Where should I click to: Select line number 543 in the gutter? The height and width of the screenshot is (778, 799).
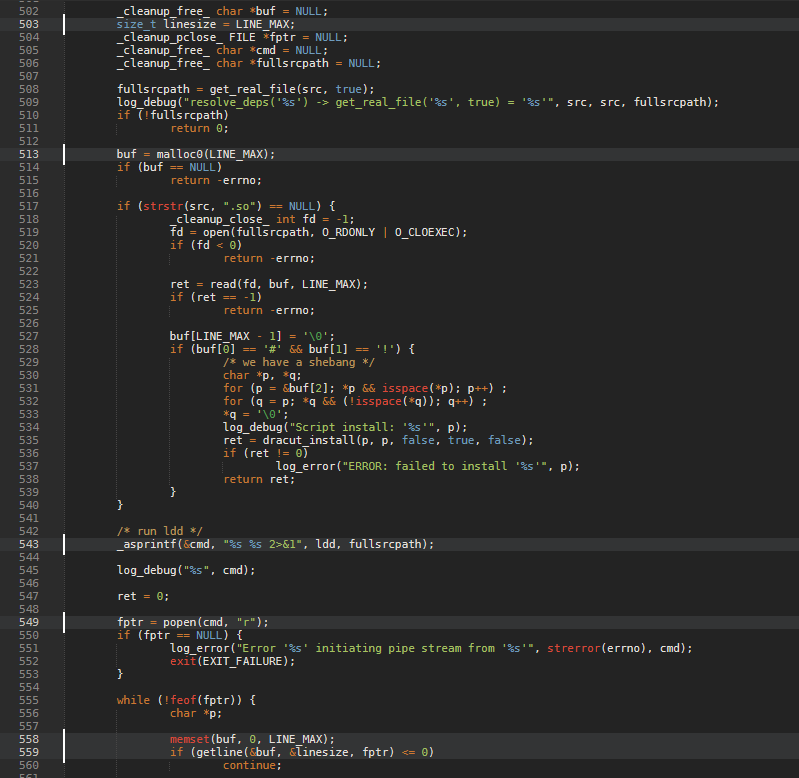click(x=28, y=544)
